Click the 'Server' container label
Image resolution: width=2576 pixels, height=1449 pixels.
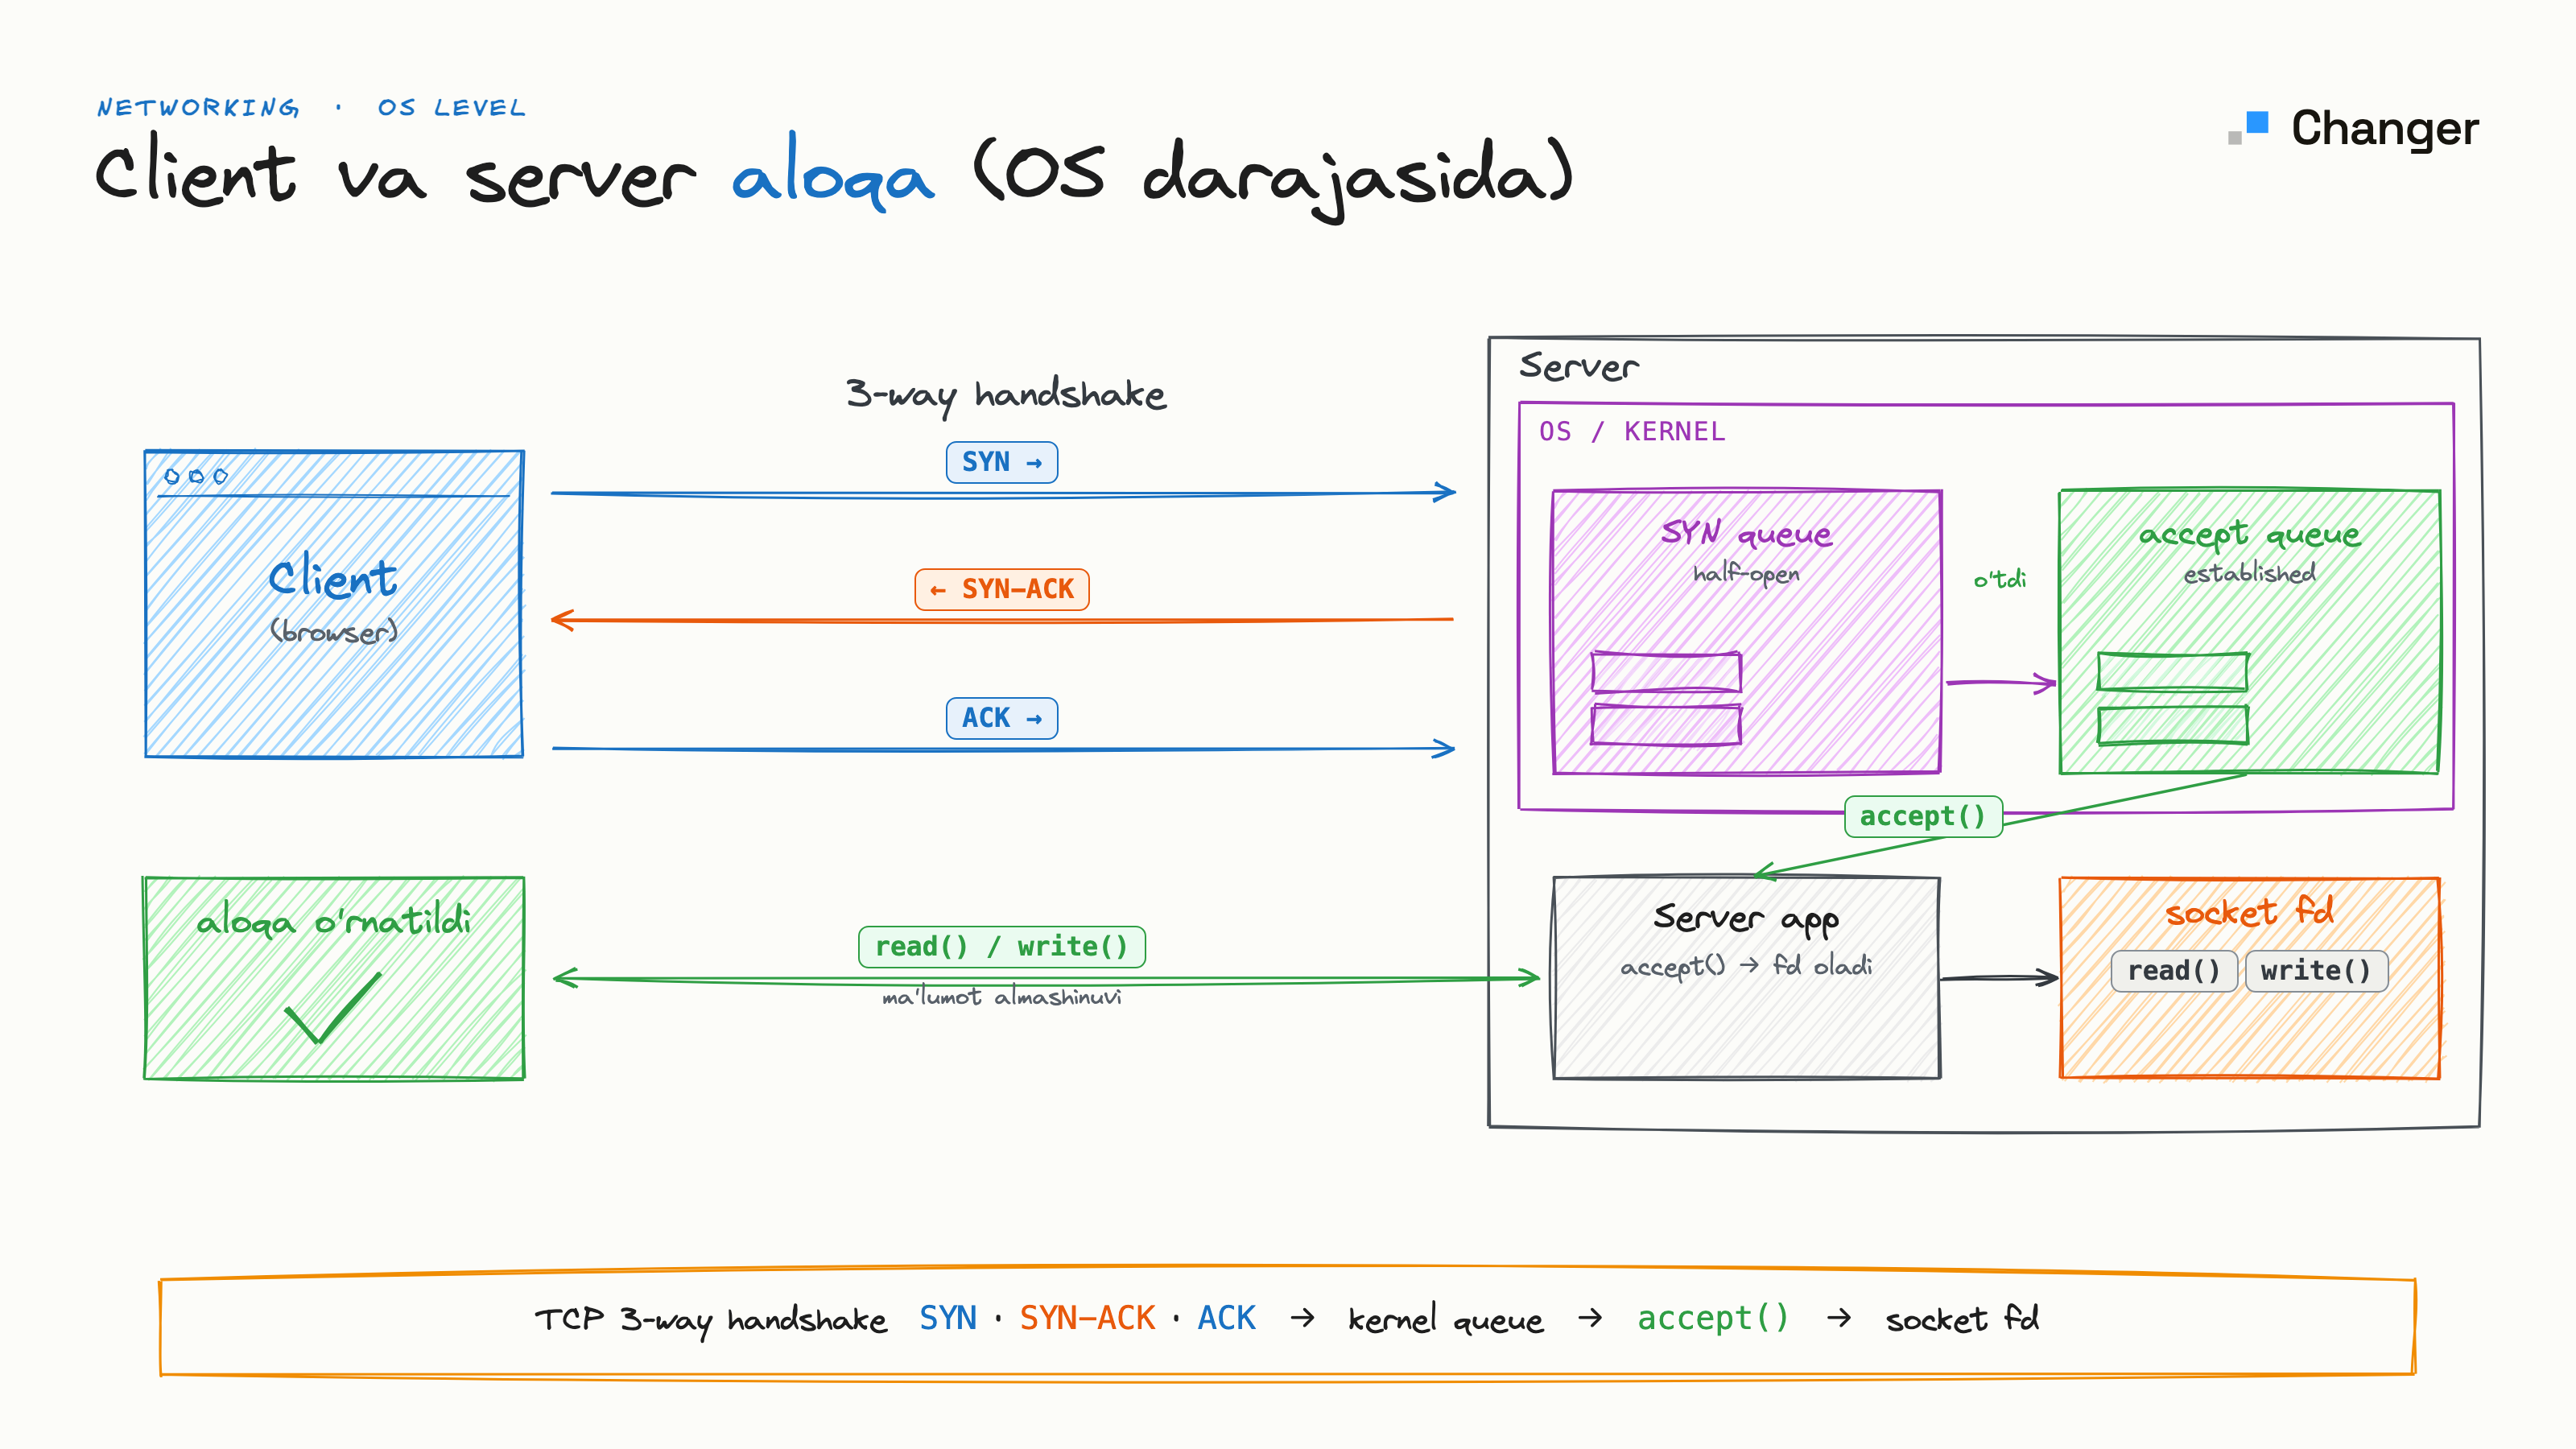(x=1579, y=366)
